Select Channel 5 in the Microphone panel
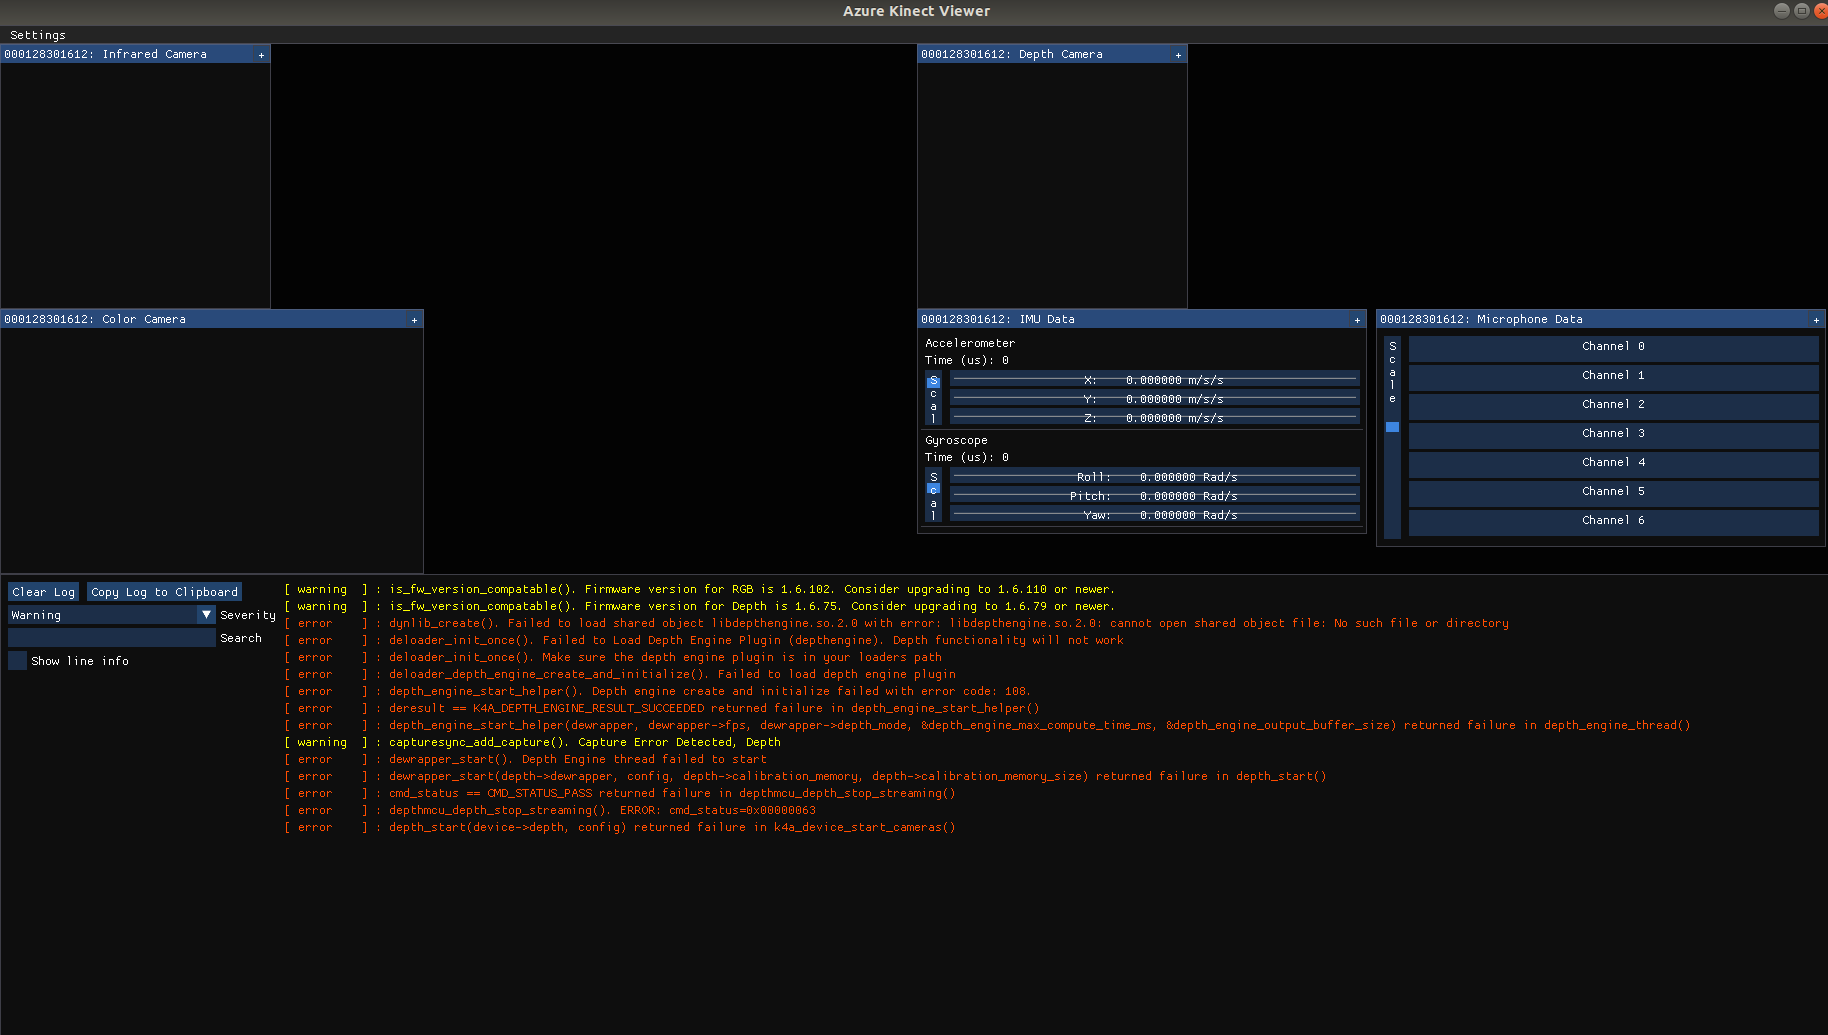The width and height of the screenshot is (1828, 1035). coord(1613,492)
